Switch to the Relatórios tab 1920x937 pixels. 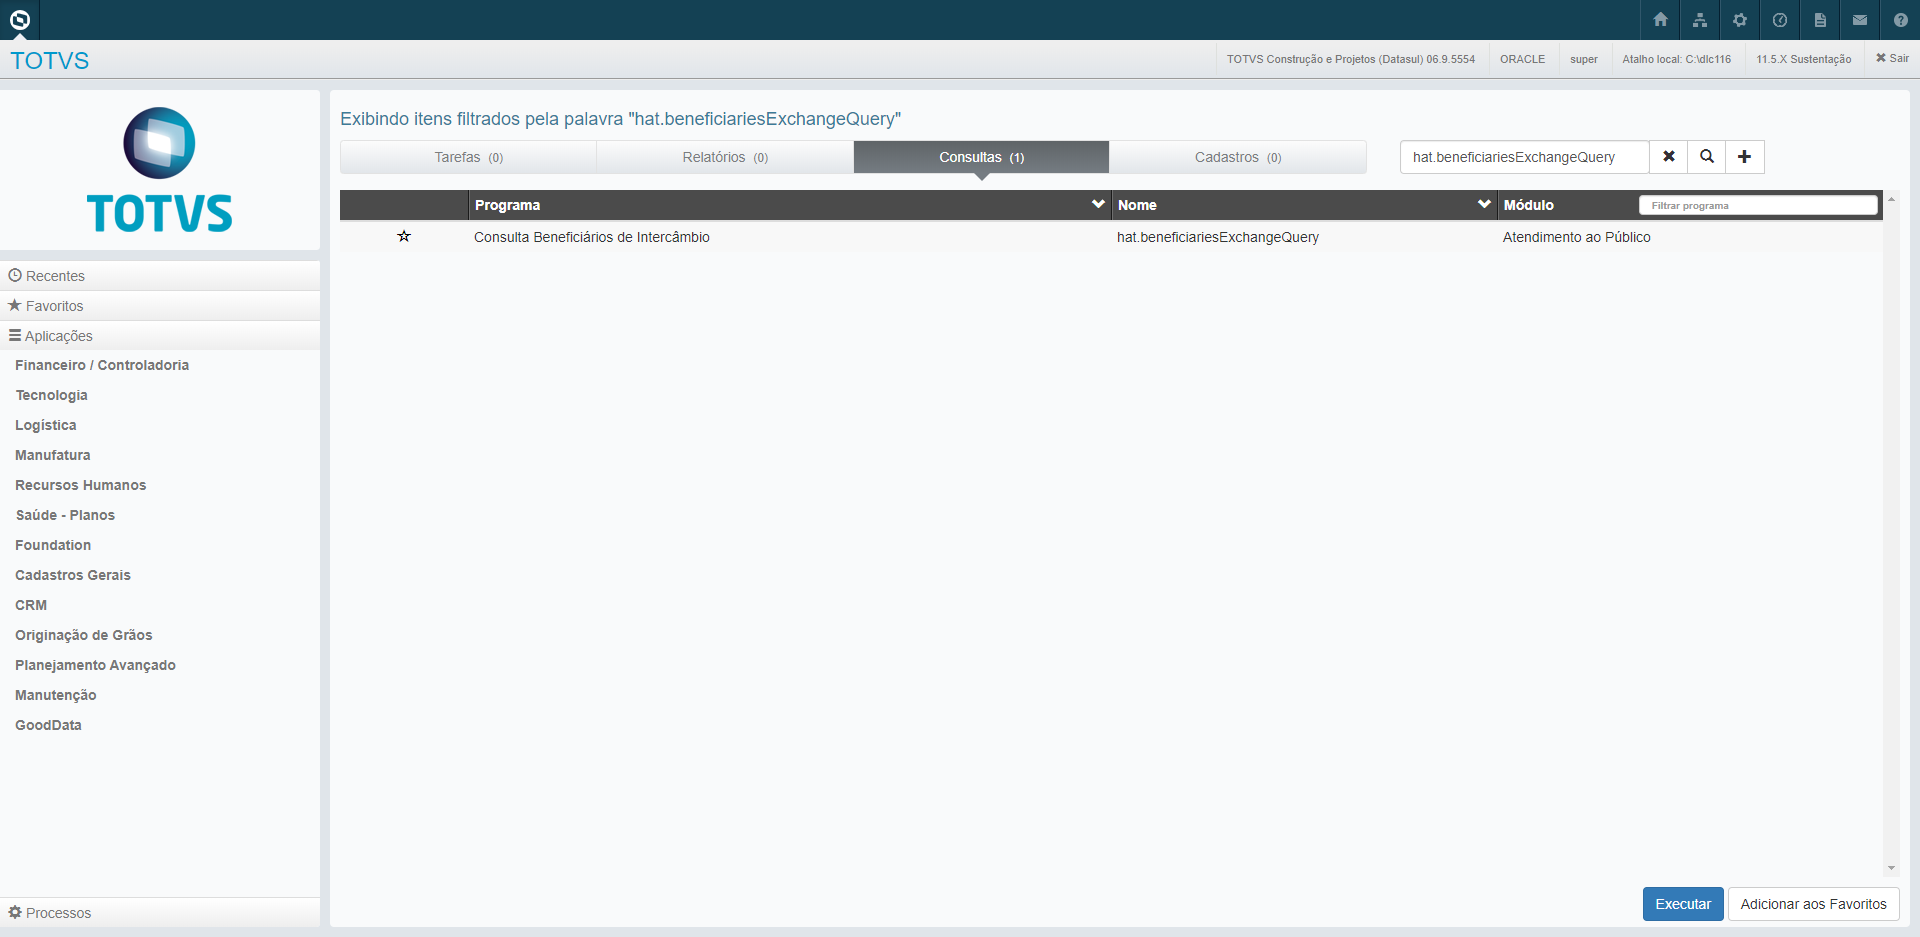tap(725, 157)
